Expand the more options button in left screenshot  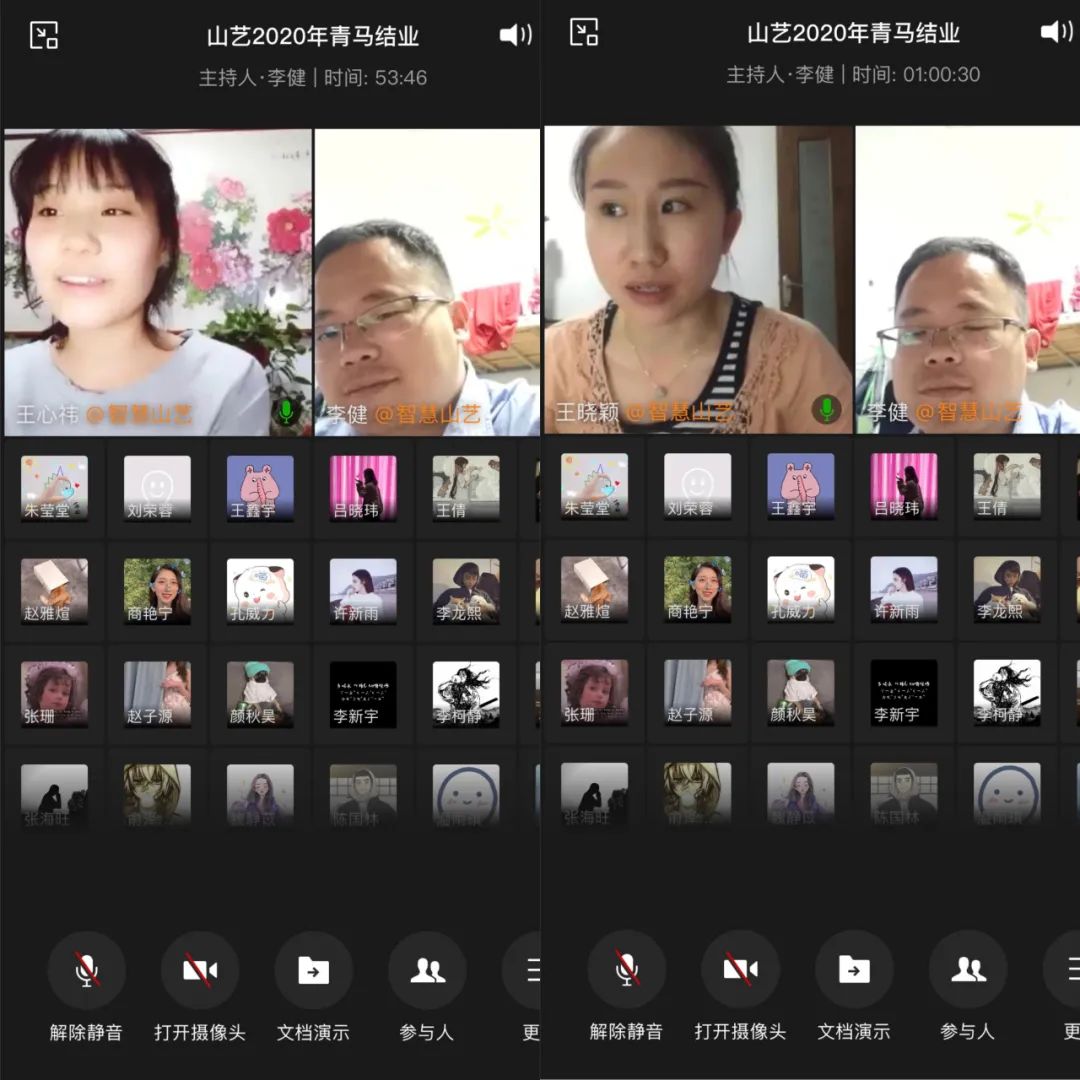(x=529, y=970)
